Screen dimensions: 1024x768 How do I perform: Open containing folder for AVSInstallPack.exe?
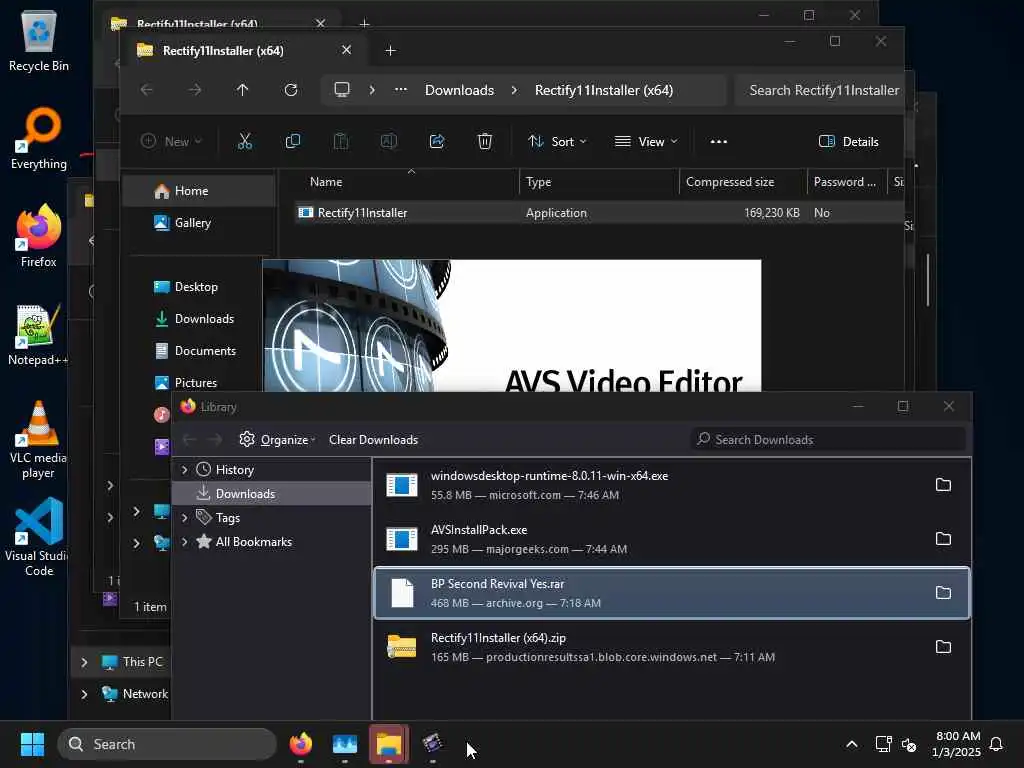click(x=943, y=539)
